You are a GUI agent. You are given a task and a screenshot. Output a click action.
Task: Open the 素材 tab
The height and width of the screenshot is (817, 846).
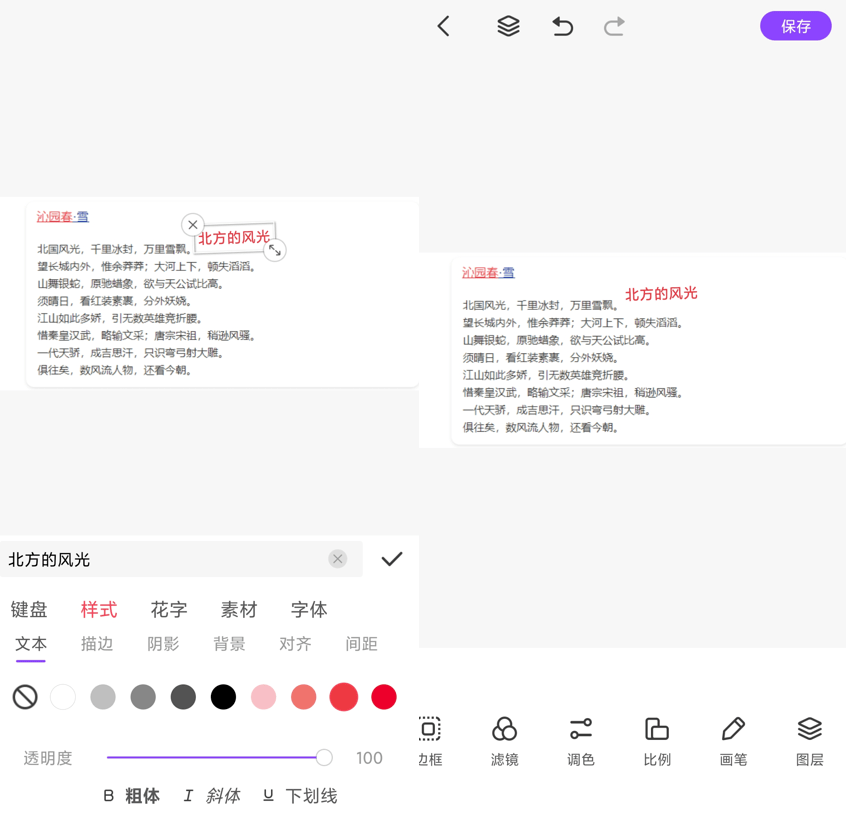(x=239, y=610)
